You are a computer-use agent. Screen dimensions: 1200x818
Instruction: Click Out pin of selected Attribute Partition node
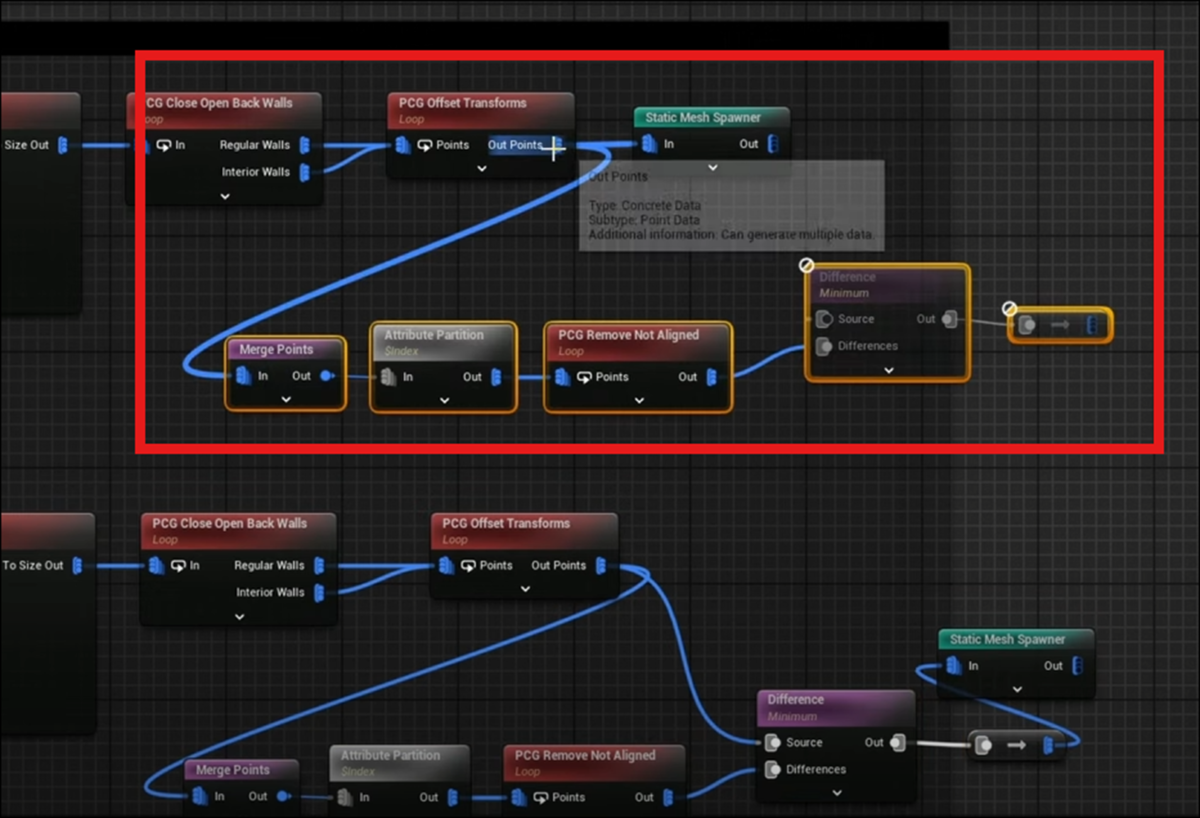496,377
